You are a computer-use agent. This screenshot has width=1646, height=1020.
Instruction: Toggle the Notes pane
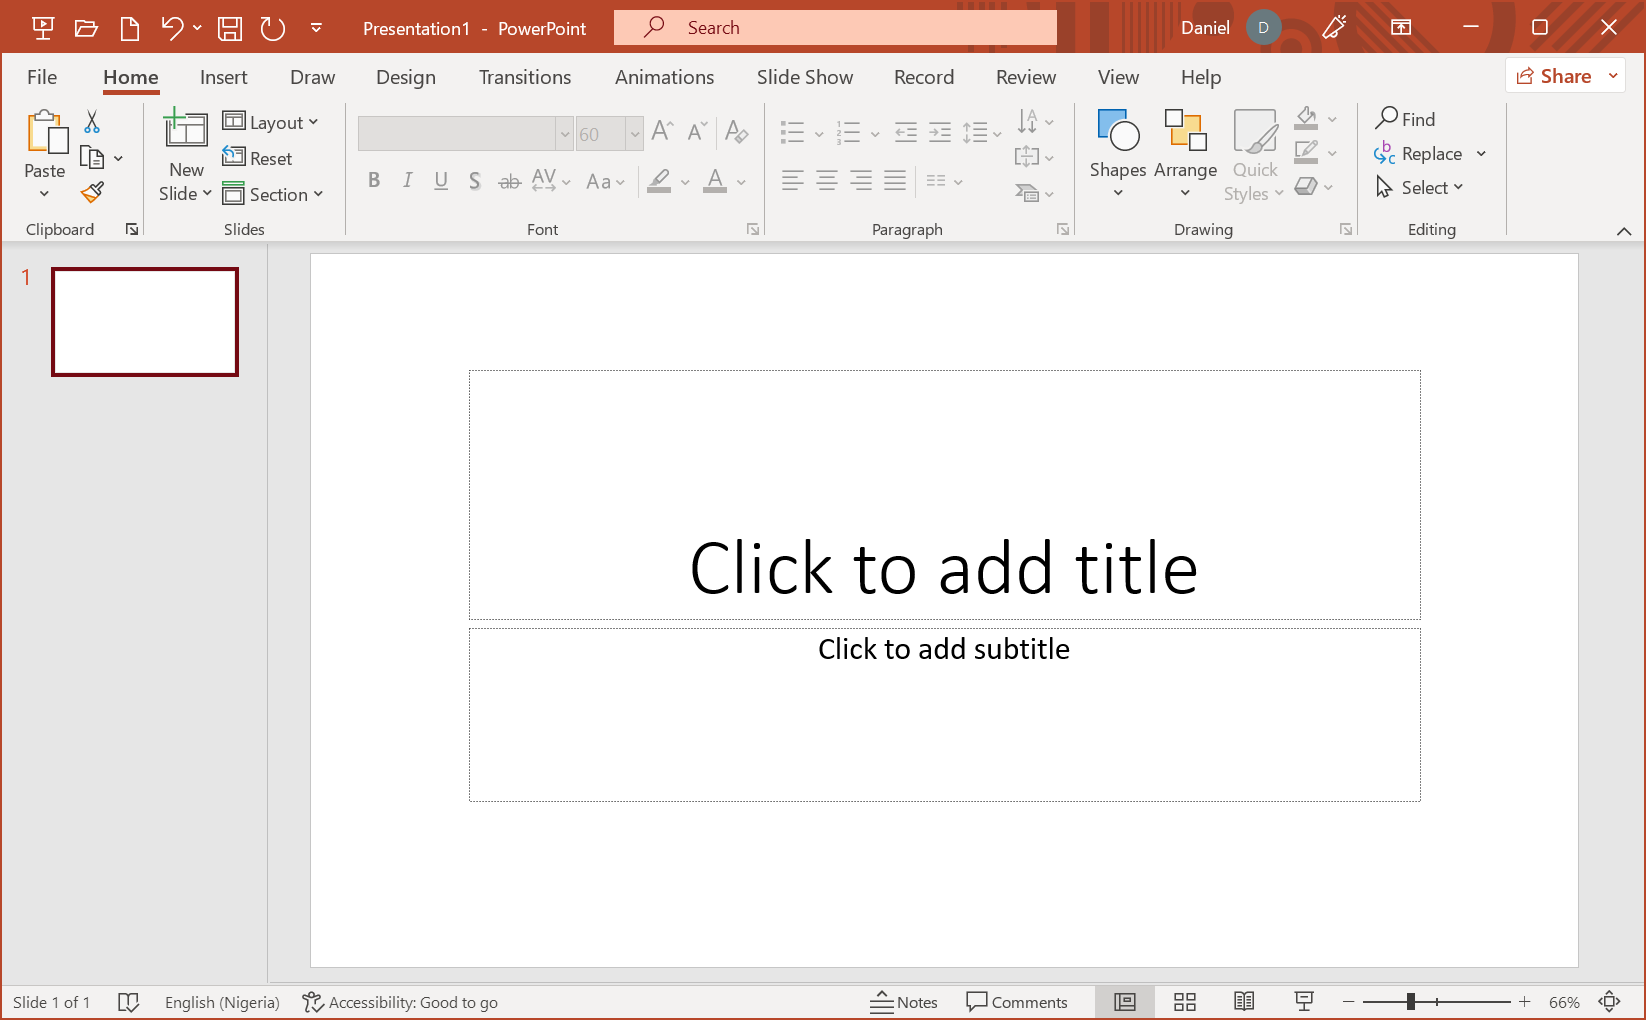pyautogui.click(x=903, y=1001)
